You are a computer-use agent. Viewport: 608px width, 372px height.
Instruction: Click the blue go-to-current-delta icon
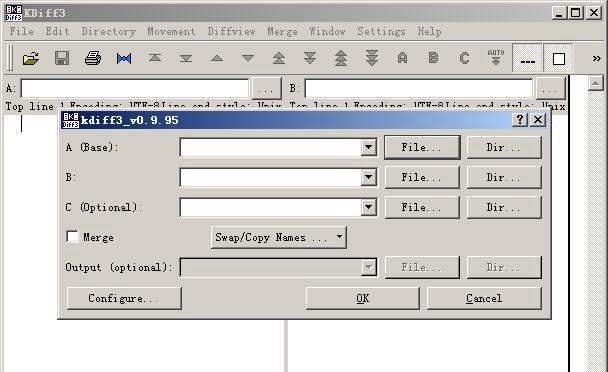point(124,59)
